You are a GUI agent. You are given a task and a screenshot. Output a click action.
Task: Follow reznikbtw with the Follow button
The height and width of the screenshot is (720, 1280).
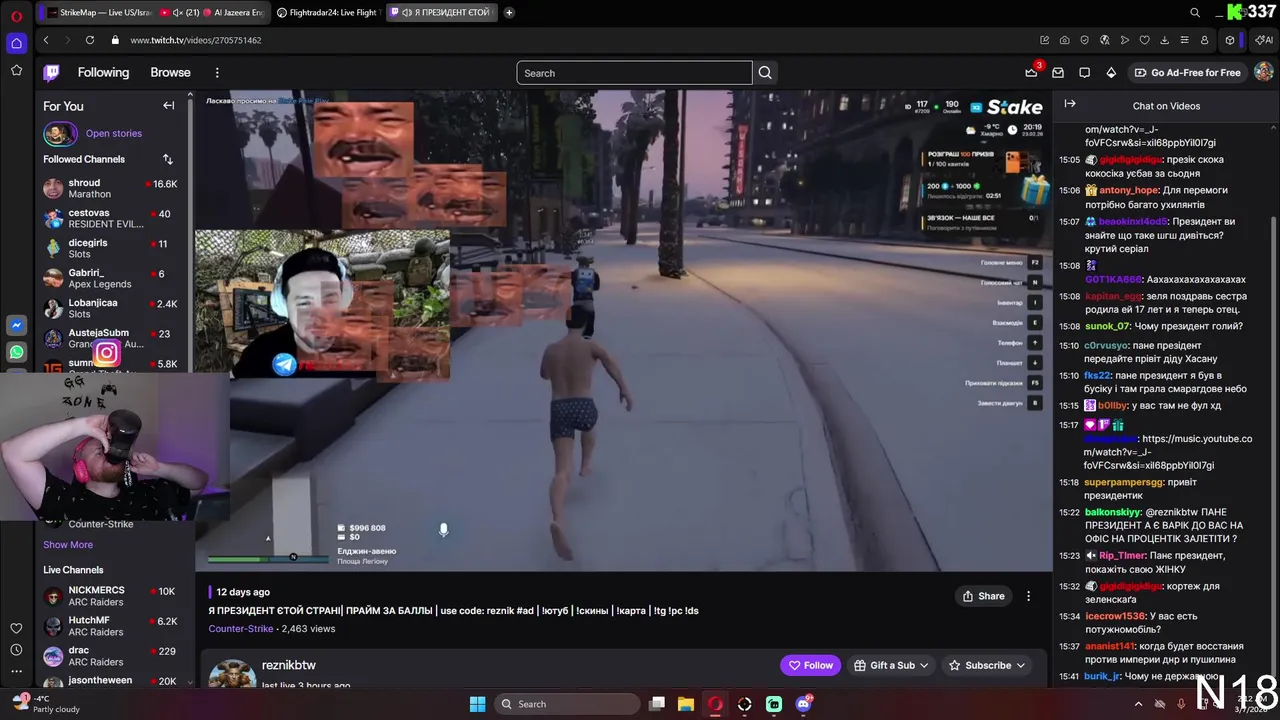(811, 665)
